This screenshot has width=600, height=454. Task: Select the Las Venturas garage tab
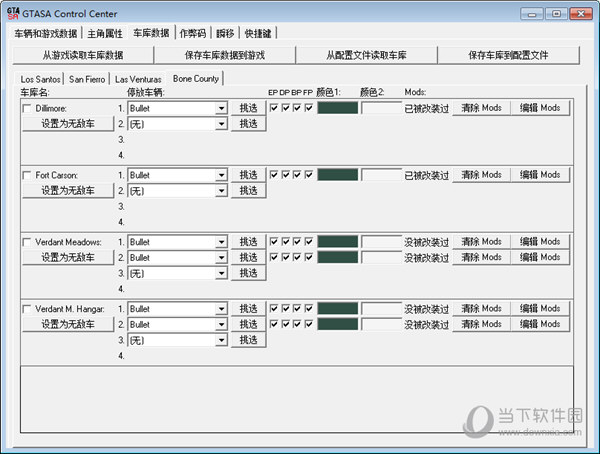pyautogui.click(x=138, y=79)
